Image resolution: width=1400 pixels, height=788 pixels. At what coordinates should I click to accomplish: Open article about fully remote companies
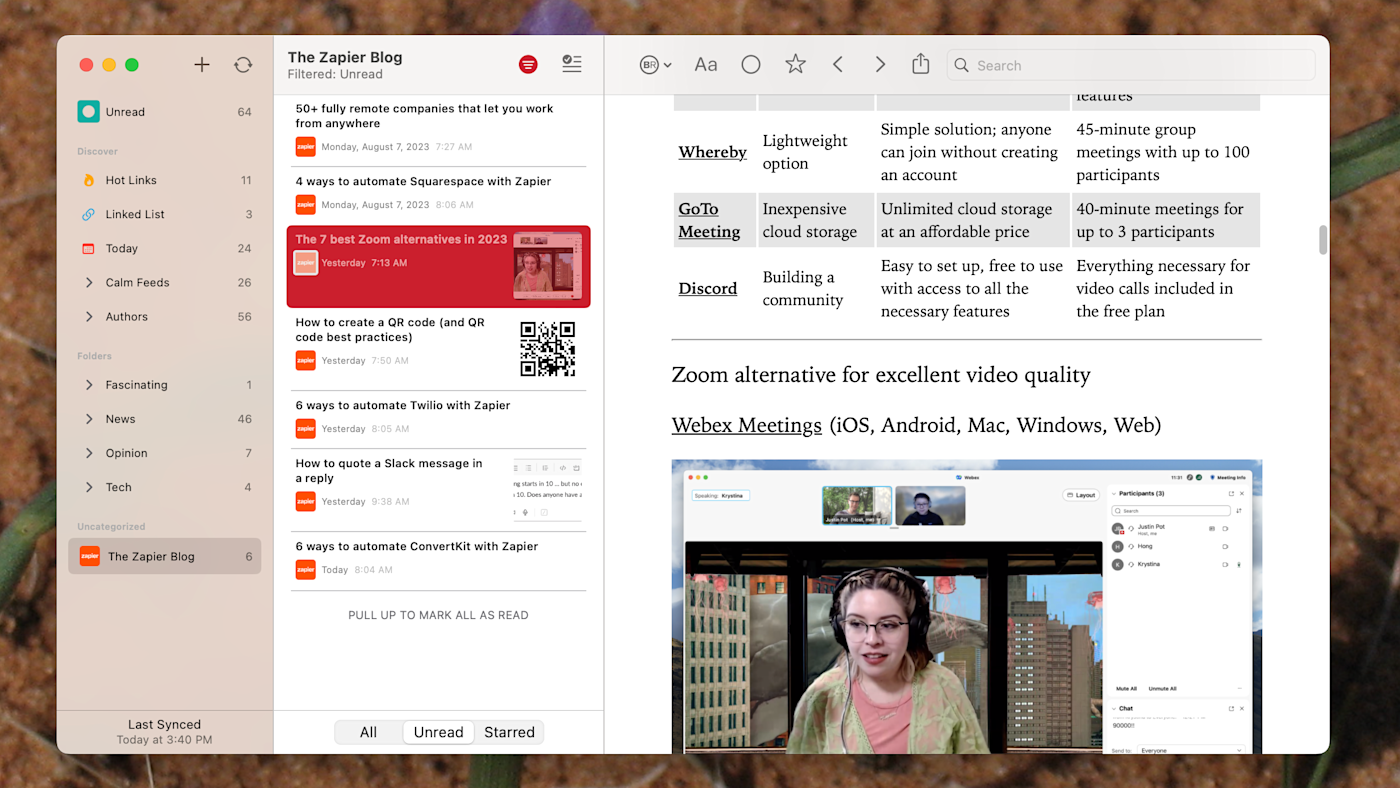438,130
